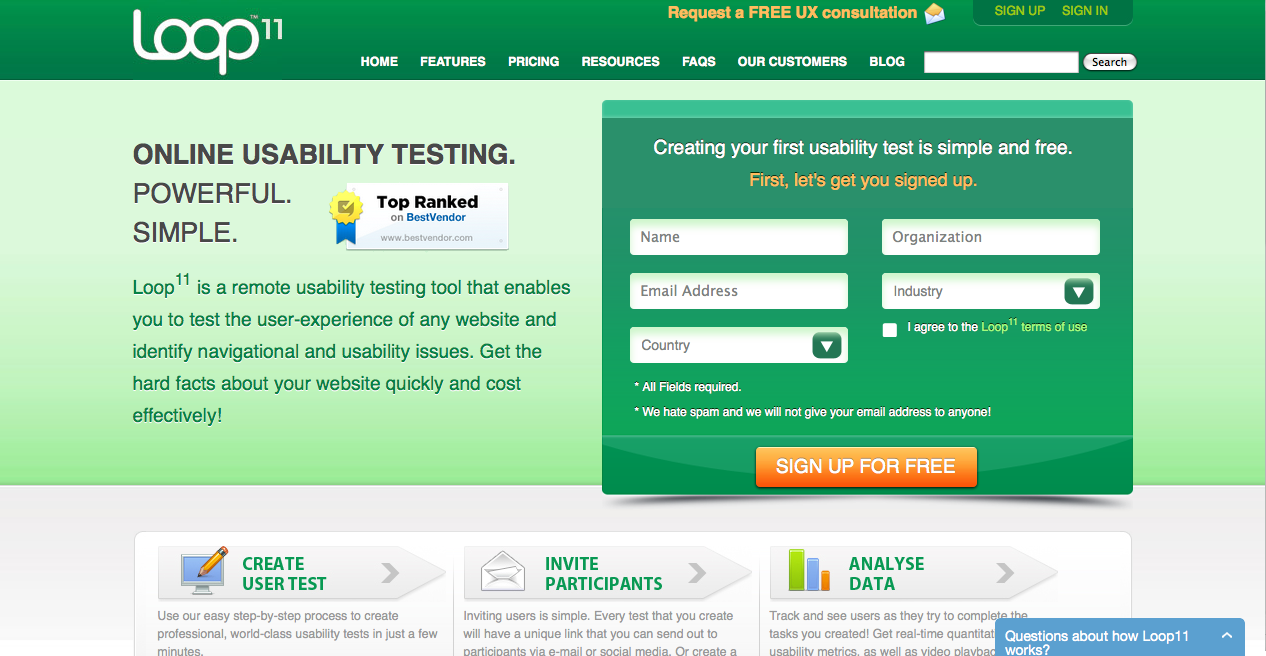The image size is (1266, 656).
Task: Click Request a FREE UX consultation link
Action: 792,13
